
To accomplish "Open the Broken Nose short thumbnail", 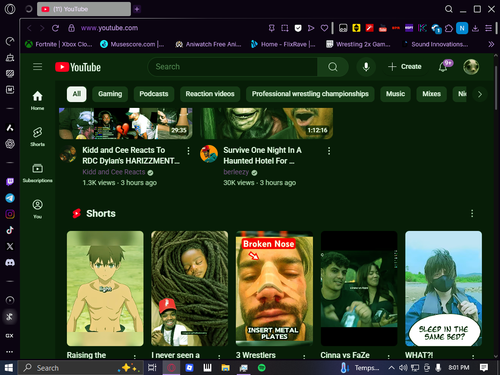I will point(274,288).
